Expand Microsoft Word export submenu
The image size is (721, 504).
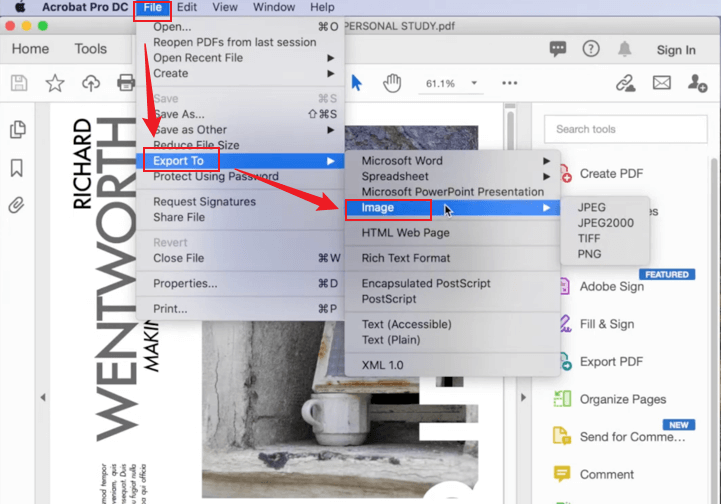pyautogui.click(x=546, y=161)
